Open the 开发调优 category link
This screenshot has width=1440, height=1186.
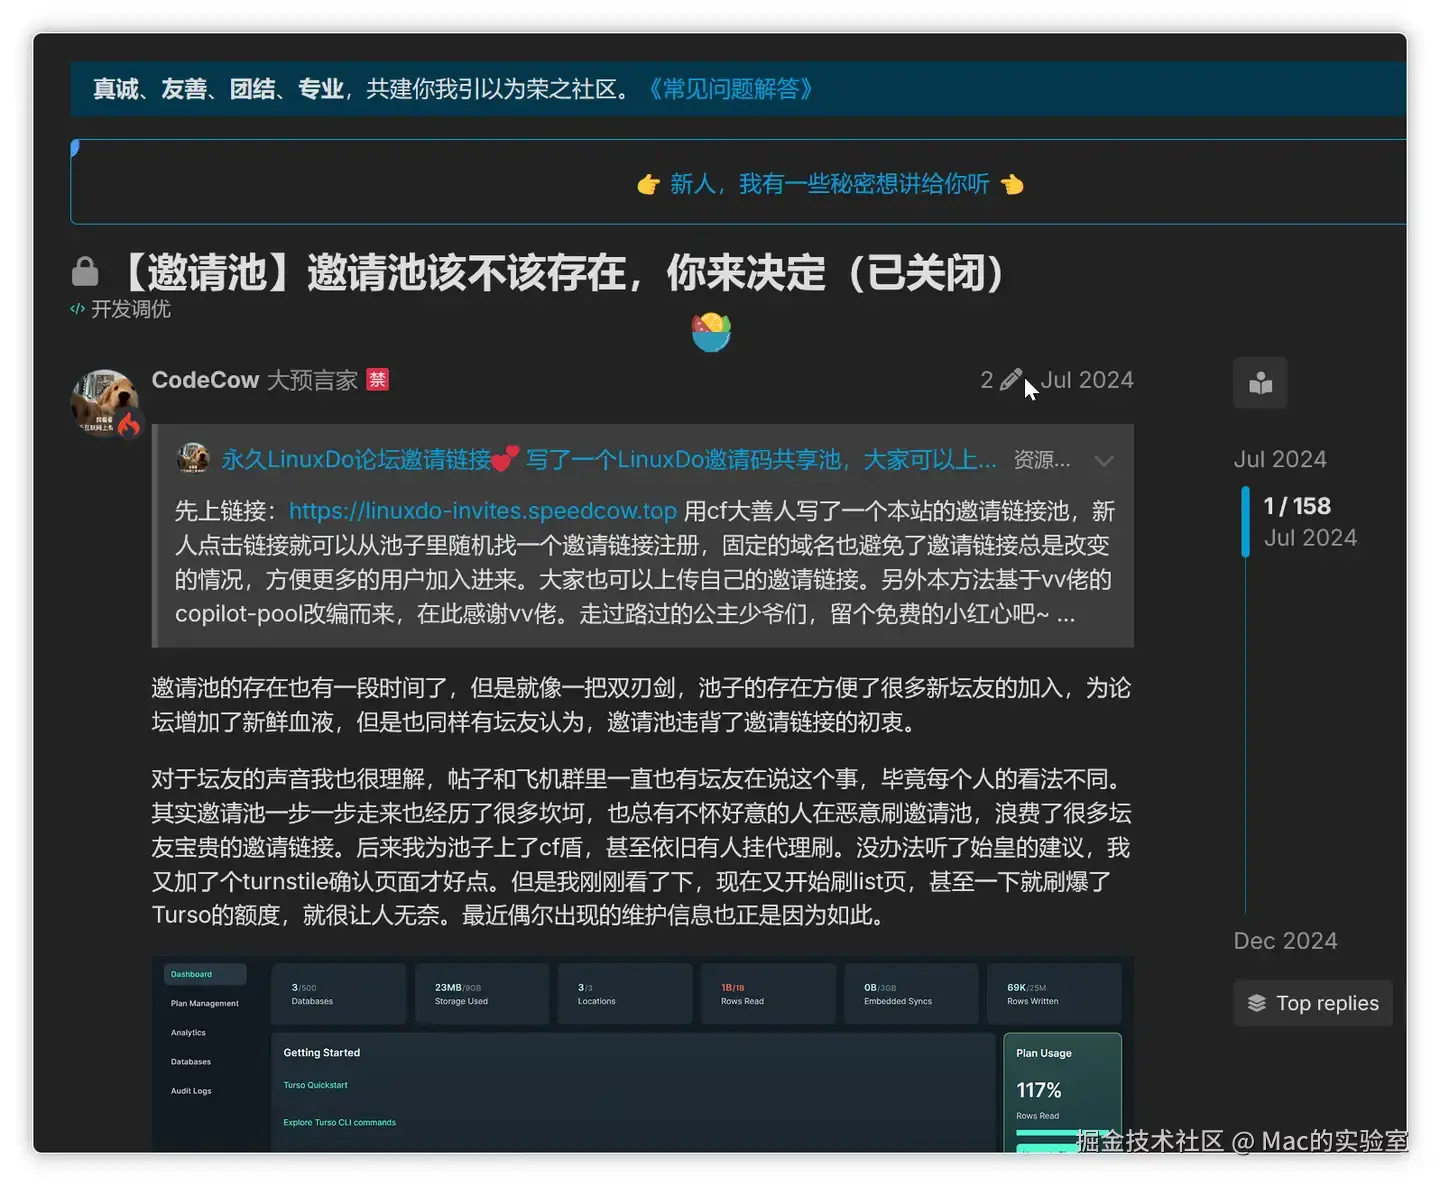[x=131, y=309]
